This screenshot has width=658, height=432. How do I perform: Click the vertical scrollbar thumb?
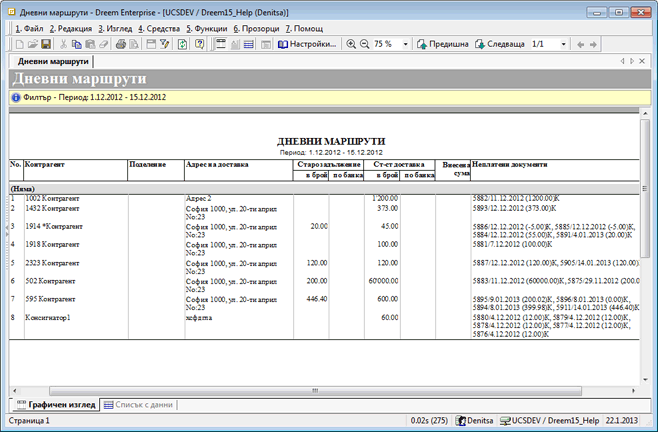coord(645,188)
